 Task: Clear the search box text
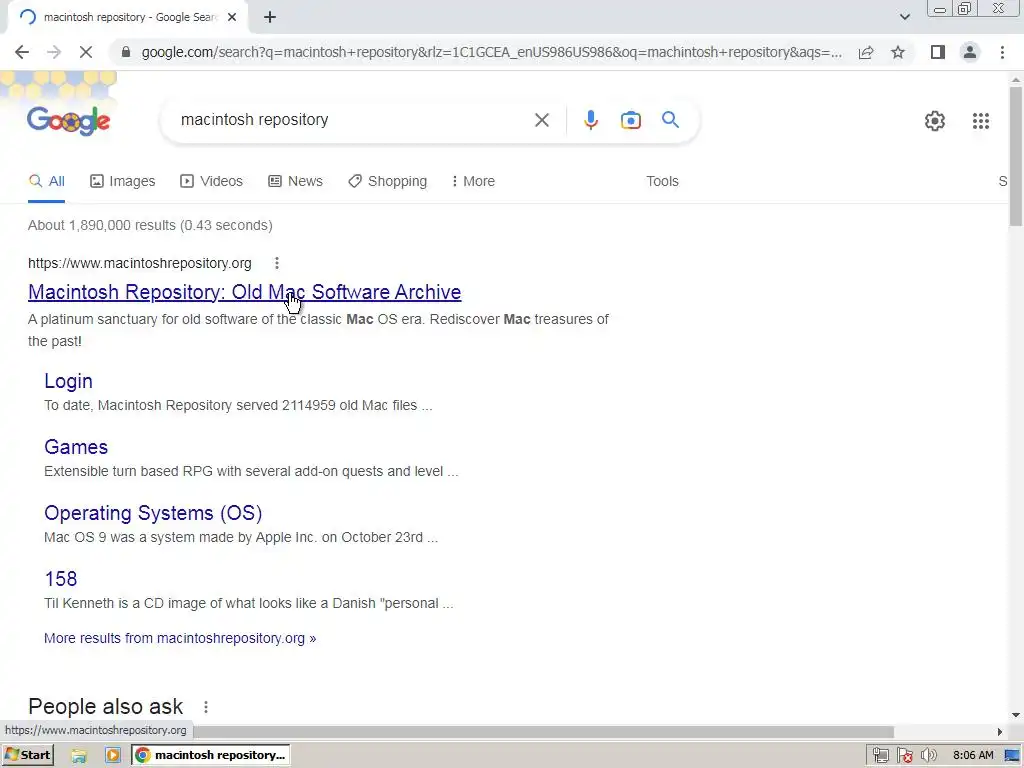(541, 120)
